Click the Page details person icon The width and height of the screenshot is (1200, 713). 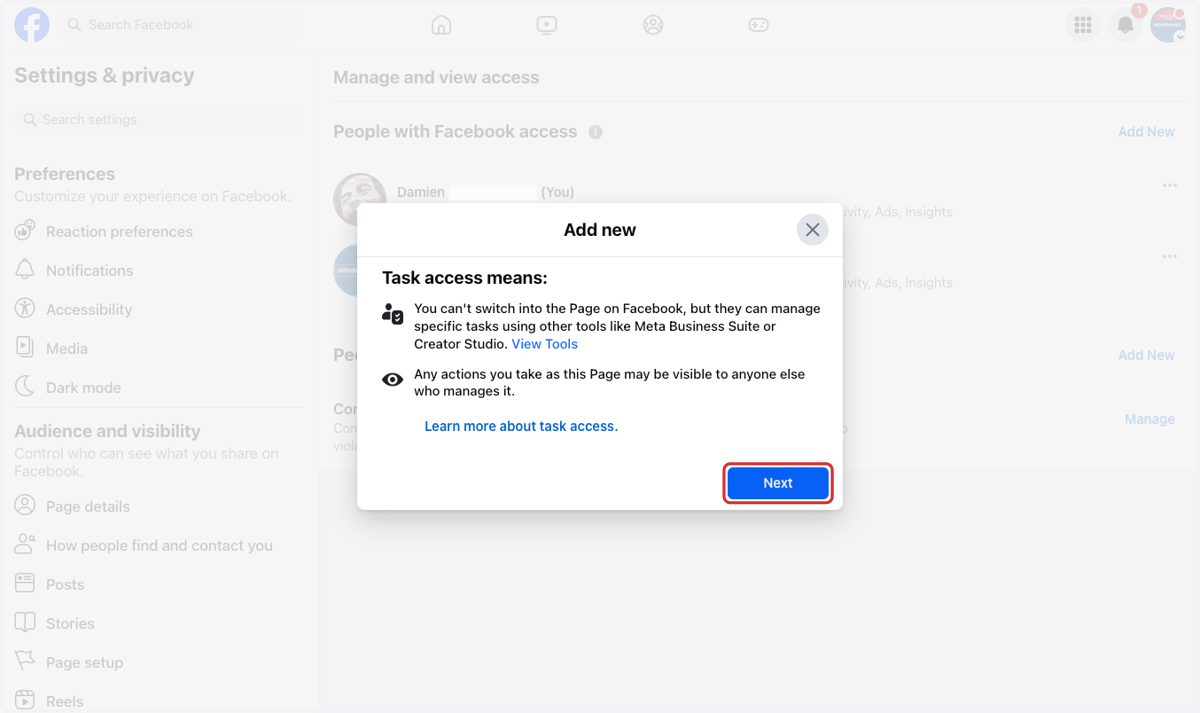click(25, 506)
